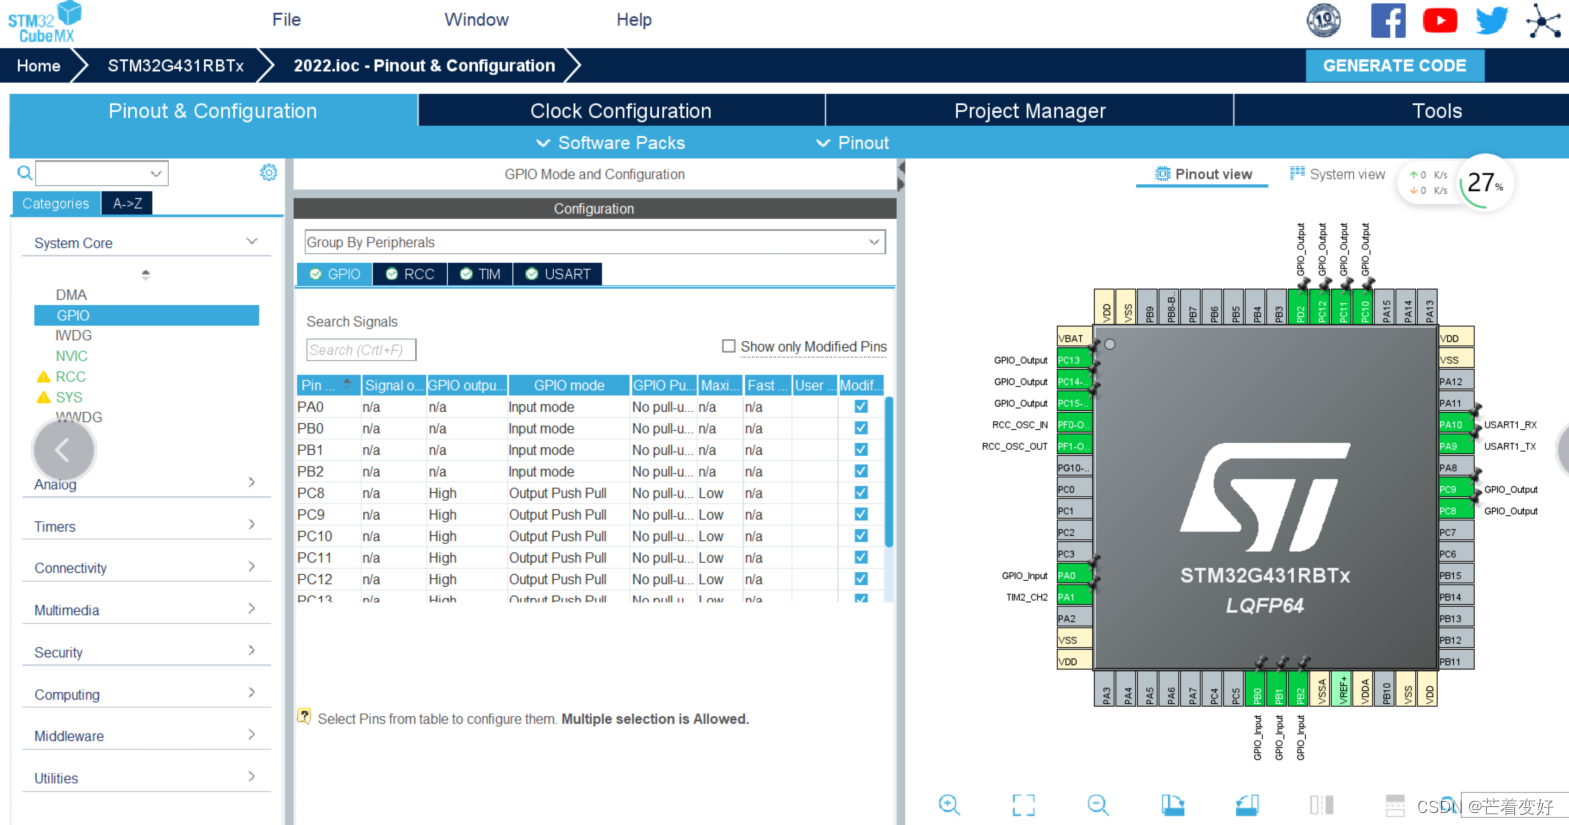Screen dimensions: 1569x825
Task: Toggle Modified checkbox for PC10 row
Action: 861,536
